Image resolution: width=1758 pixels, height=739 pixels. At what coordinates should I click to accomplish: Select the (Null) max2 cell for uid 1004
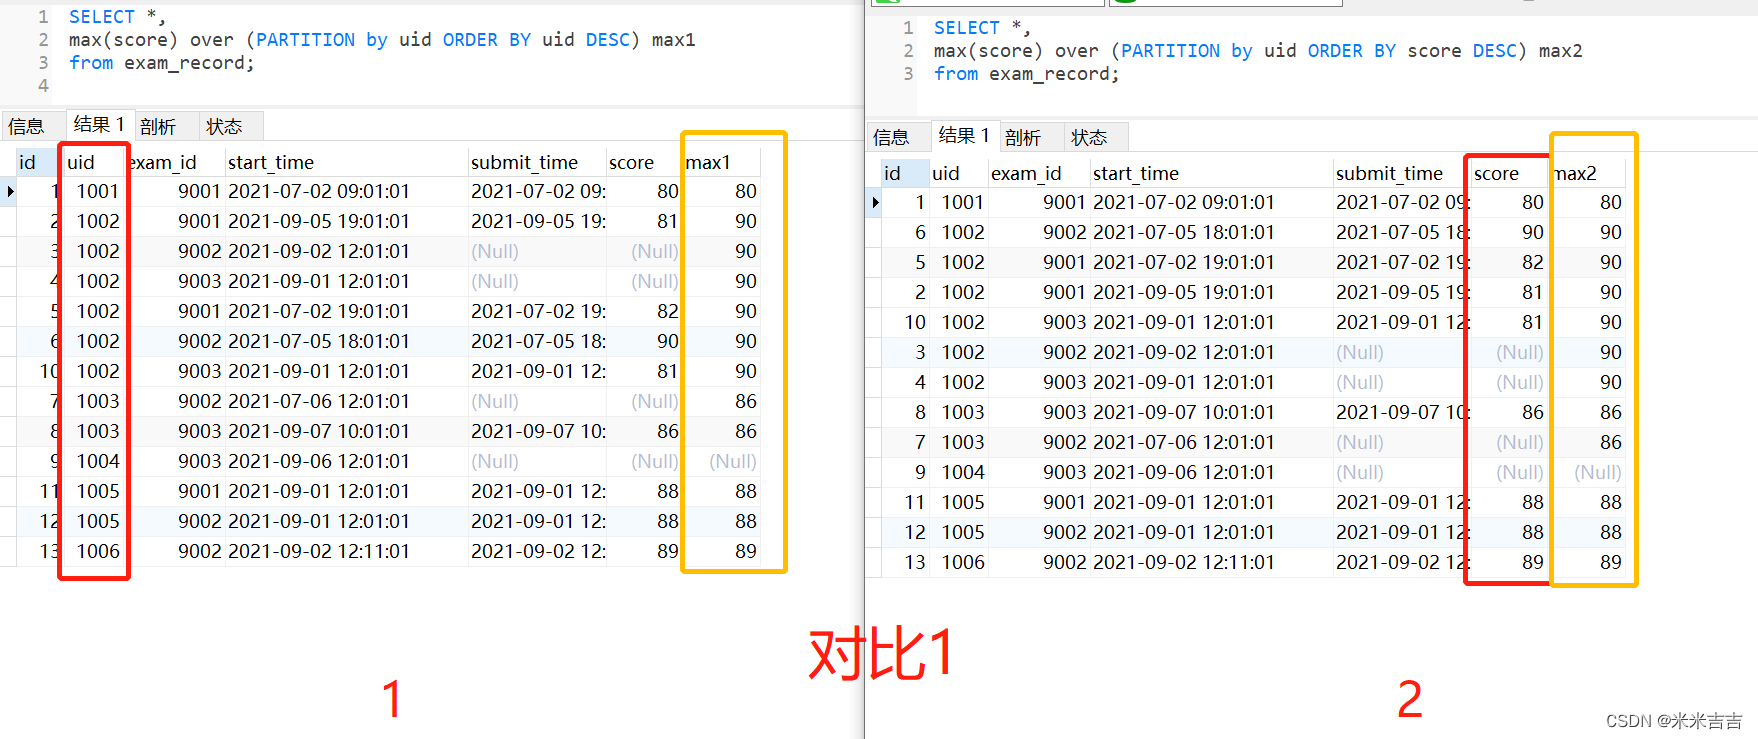click(x=1587, y=472)
